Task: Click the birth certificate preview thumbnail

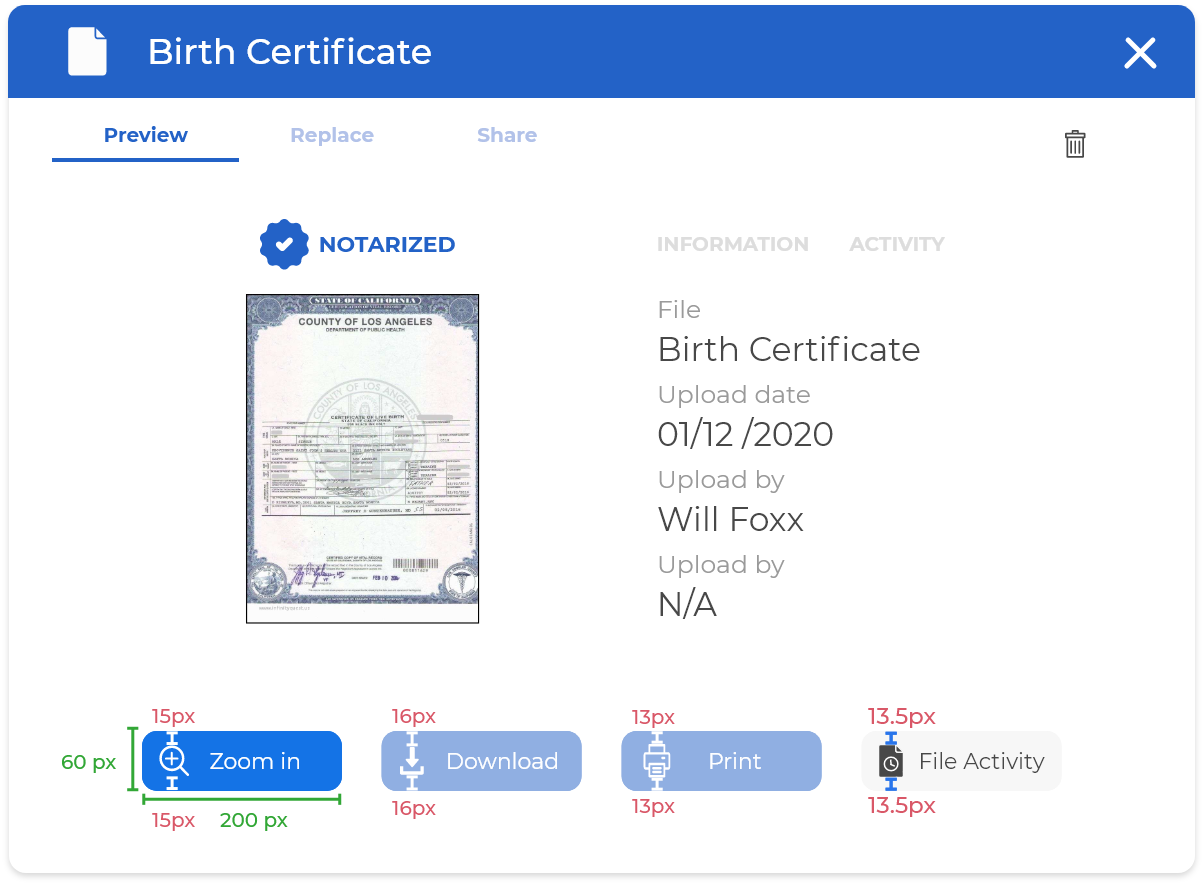Action: tap(363, 459)
